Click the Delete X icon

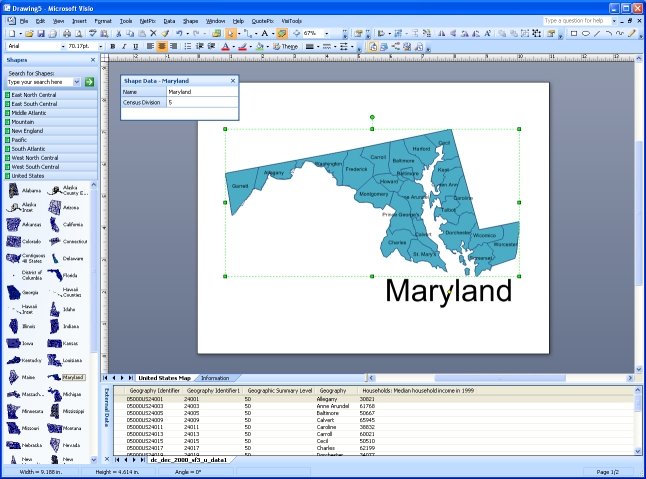click(153, 33)
